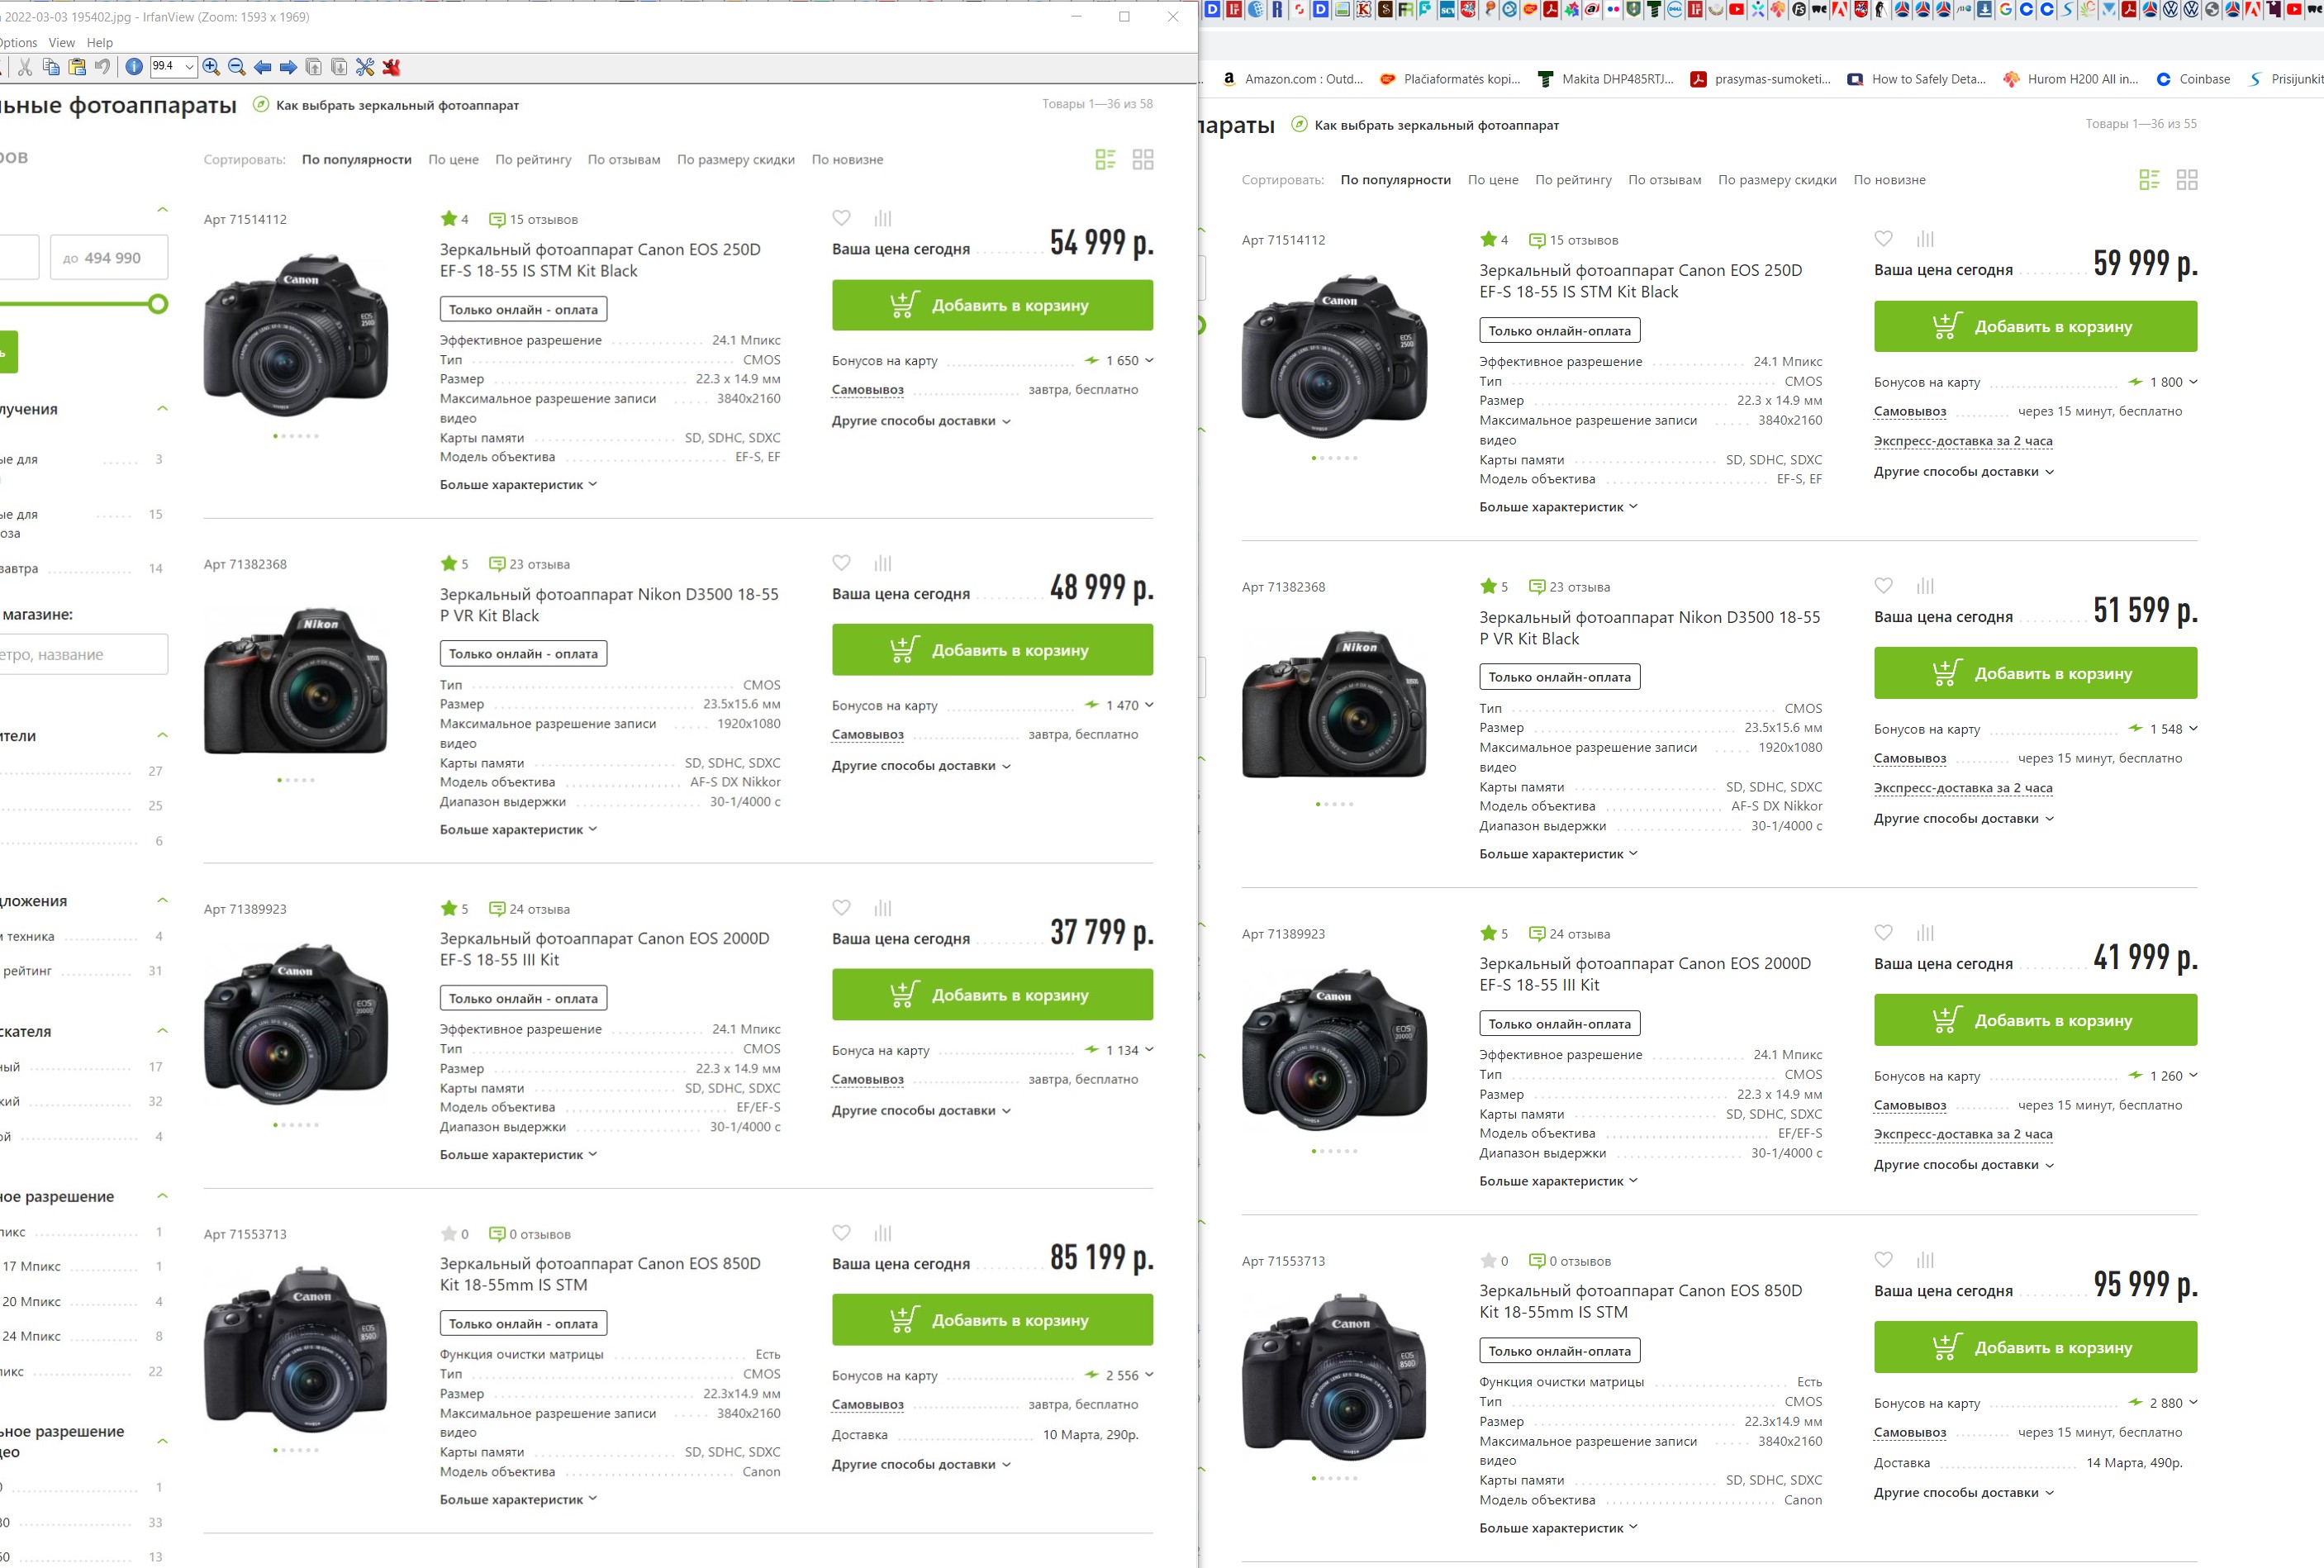Open IrfanView settings wrench-and-screwdriver icon
The height and width of the screenshot is (1568, 2324).
[365, 67]
